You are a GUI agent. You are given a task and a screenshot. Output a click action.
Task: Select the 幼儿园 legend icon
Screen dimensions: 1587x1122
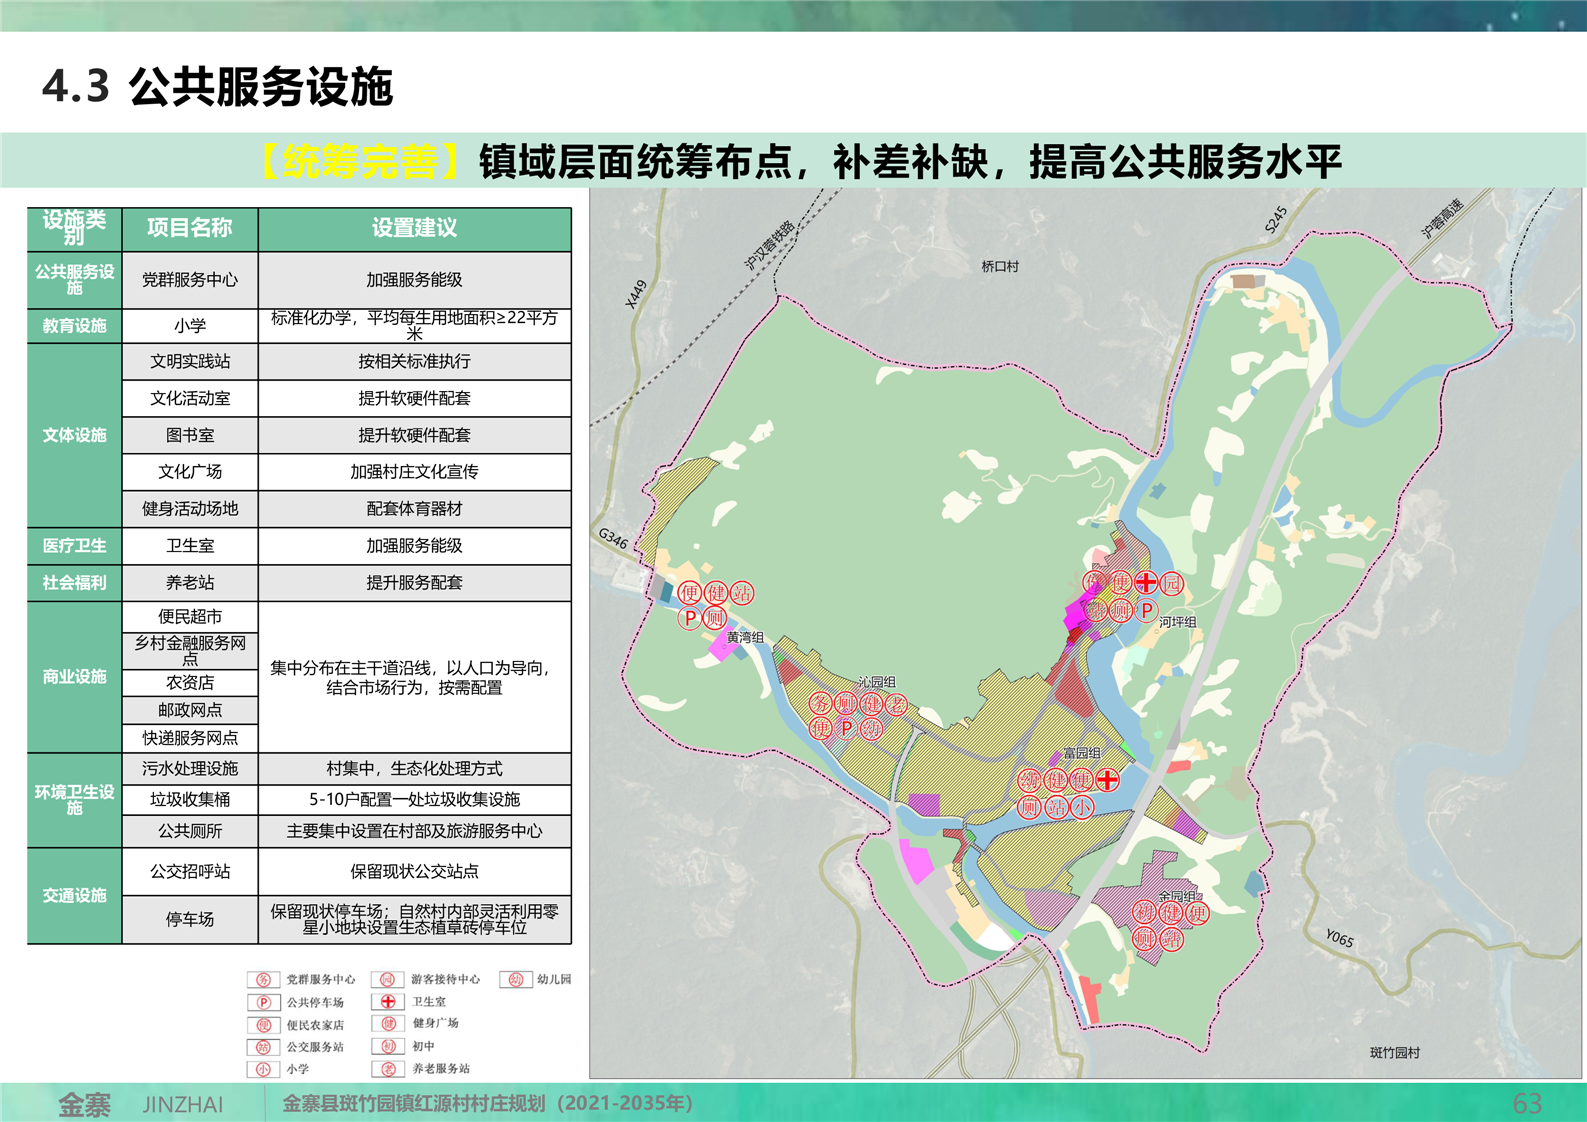click(x=515, y=980)
